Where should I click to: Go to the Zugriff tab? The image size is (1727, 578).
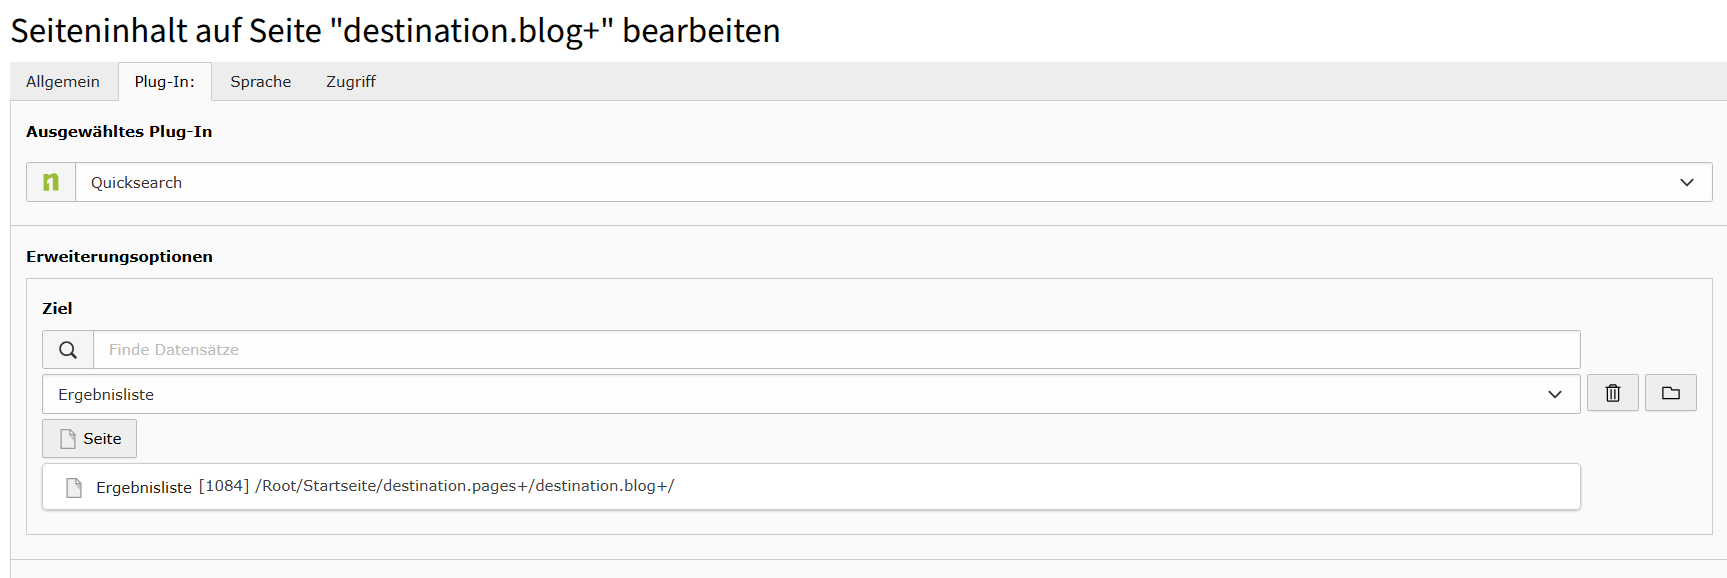[x=351, y=82]
